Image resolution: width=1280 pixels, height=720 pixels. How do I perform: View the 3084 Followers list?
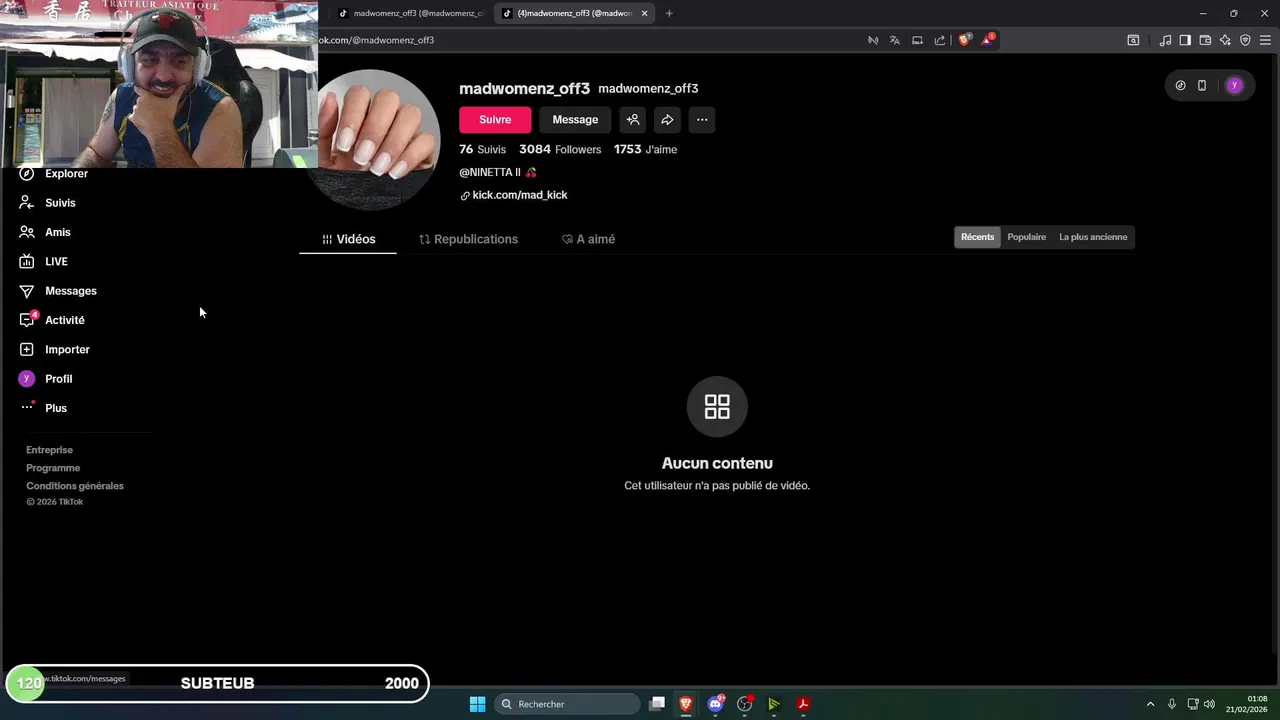(x=560, y=149)
